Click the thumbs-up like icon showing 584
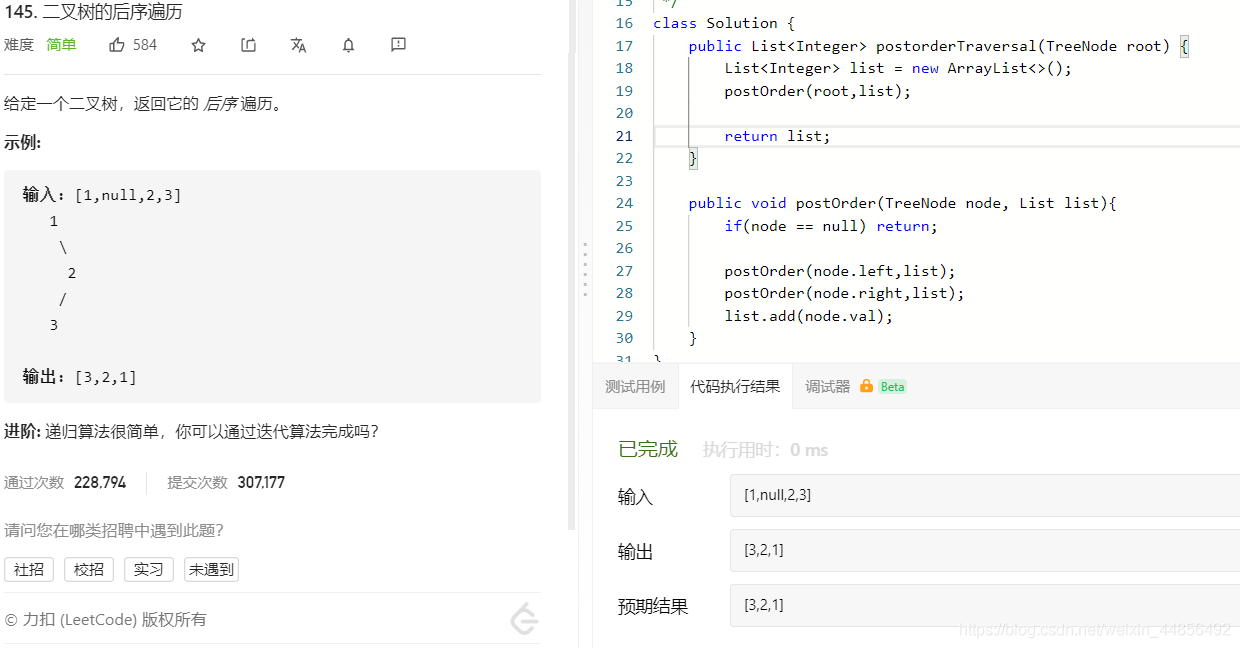 tap(117, 45)
